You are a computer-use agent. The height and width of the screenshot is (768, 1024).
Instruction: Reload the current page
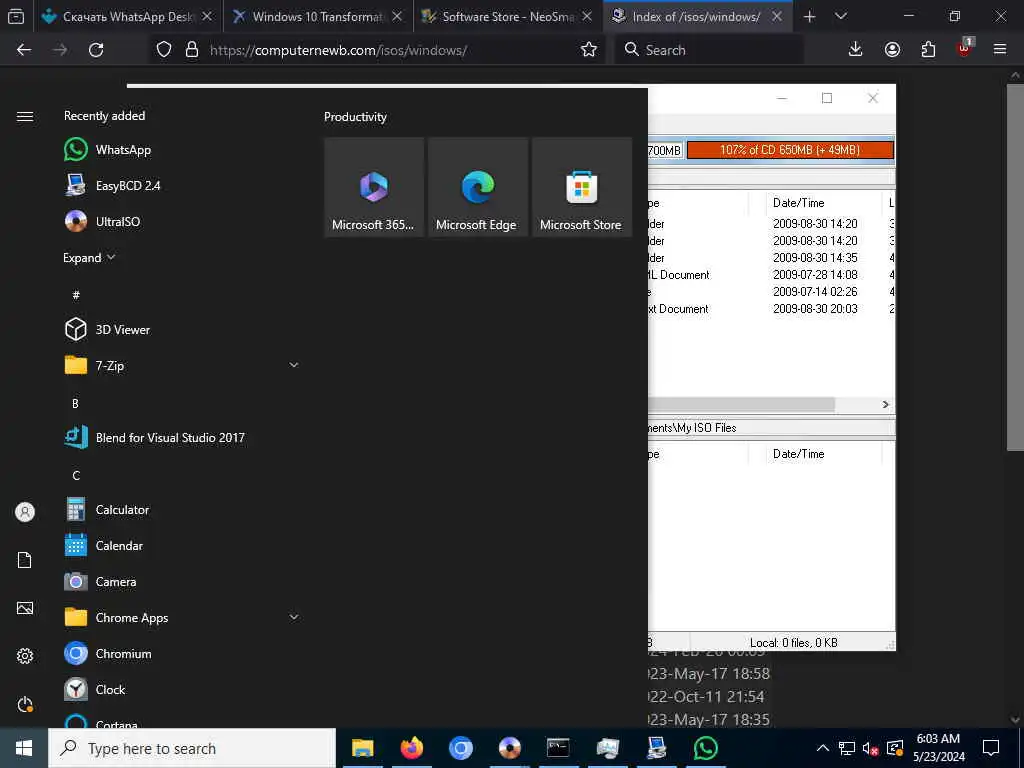pyautogui.click(x=96, y=50)
